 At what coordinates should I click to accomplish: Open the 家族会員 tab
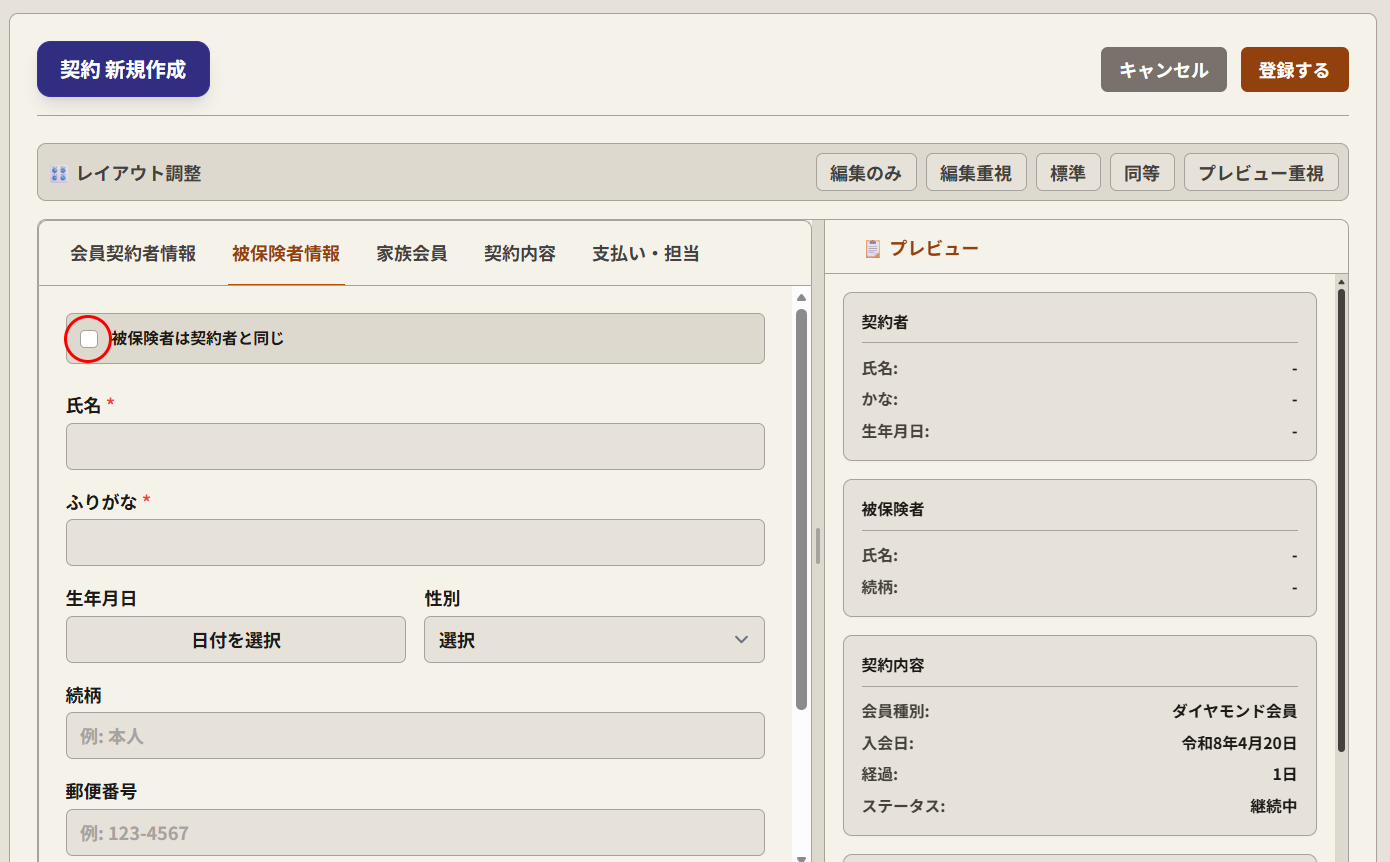pyautogui.click(x=412, y=254)
